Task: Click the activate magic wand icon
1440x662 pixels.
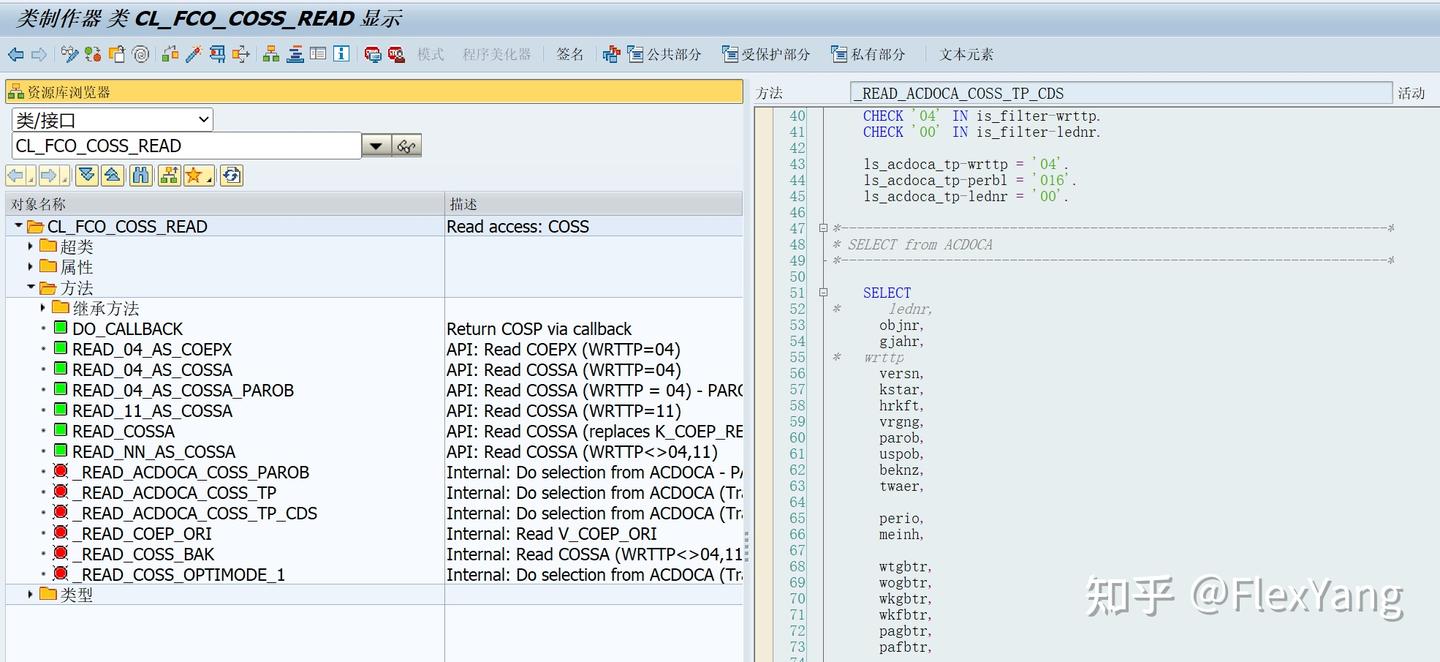Action: [193, 54]
